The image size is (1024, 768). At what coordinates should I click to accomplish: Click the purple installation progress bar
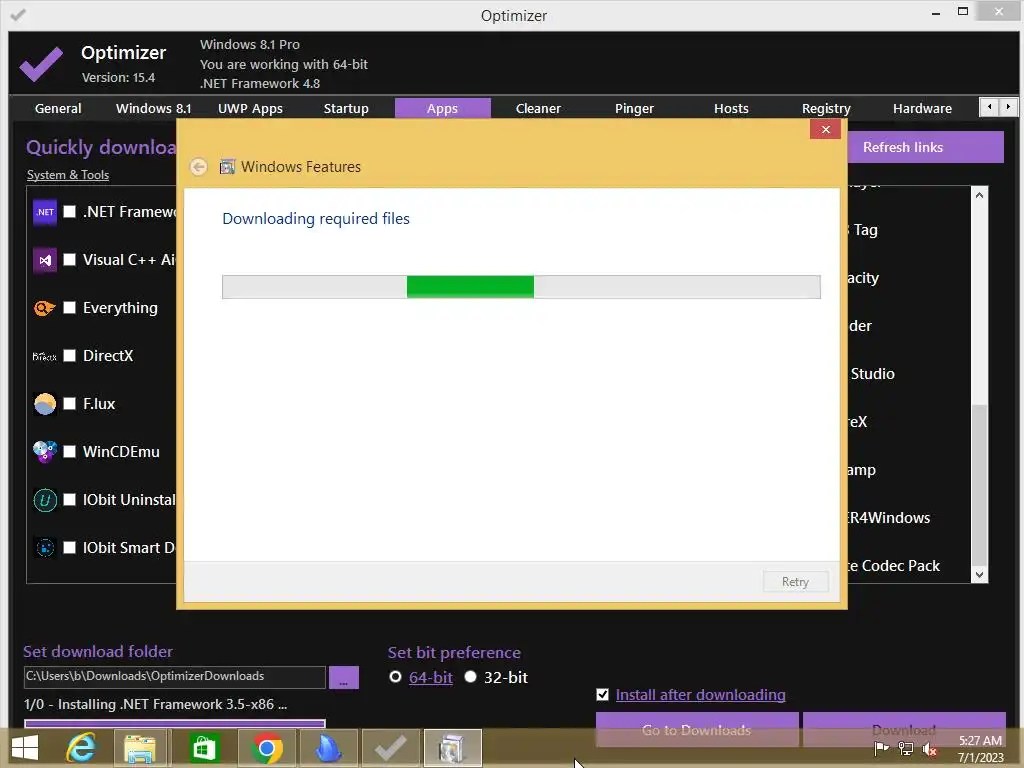pos(174,723)
